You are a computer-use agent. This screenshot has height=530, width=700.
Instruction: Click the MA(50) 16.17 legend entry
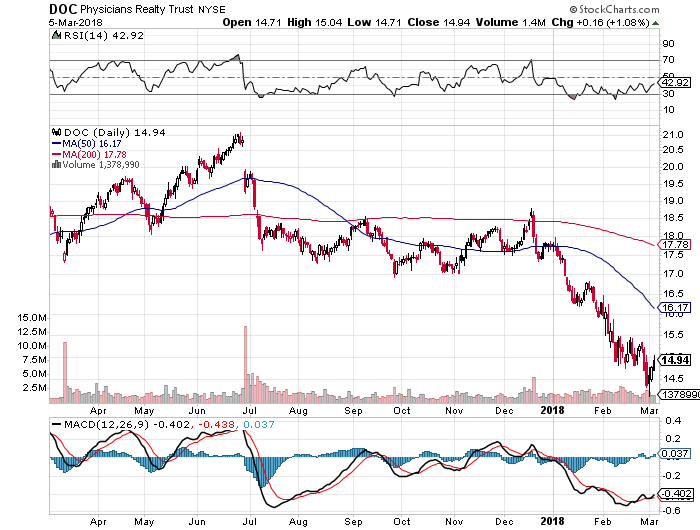(x=92, y=144)
